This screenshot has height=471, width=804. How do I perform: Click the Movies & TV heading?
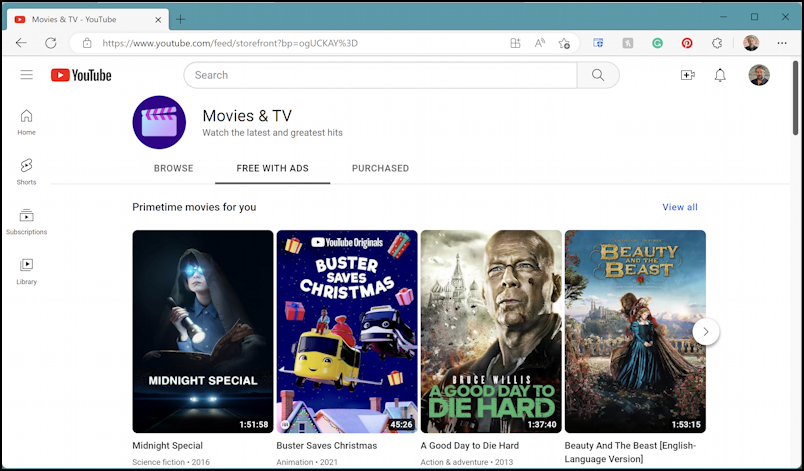[x=247, y=115]
